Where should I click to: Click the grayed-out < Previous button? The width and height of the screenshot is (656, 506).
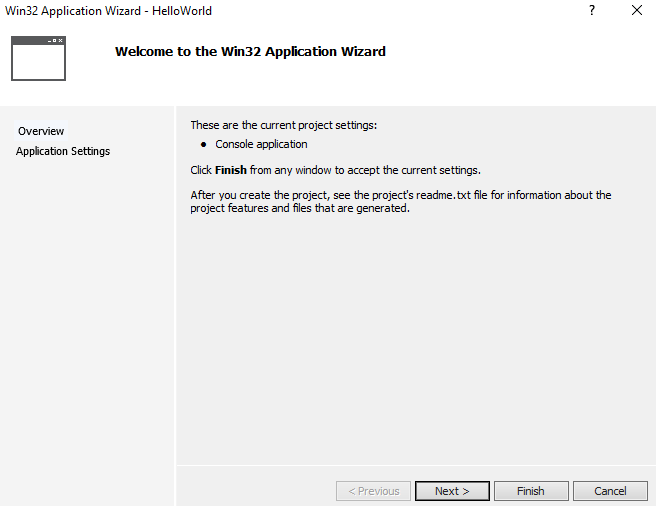(x=374, y=491)
